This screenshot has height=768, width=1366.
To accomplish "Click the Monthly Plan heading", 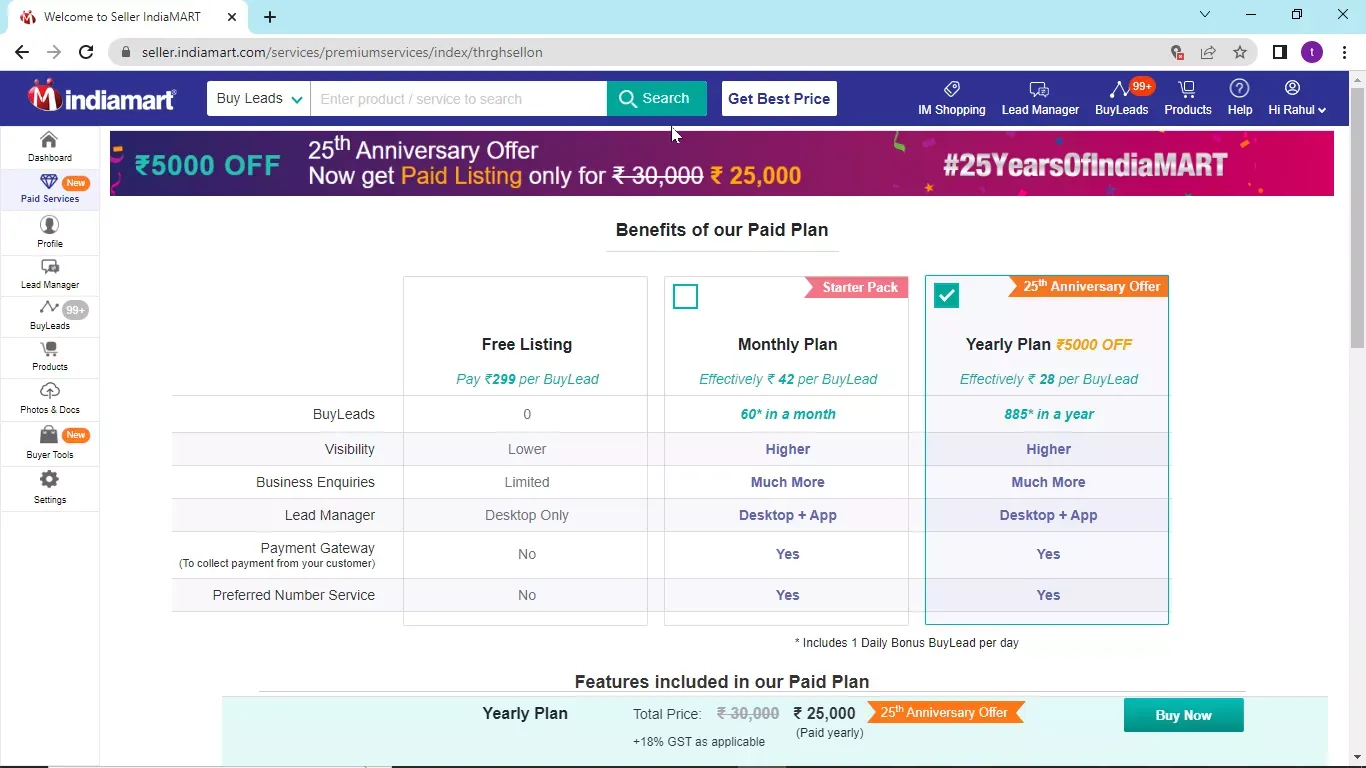I will [x=787, y=344].
